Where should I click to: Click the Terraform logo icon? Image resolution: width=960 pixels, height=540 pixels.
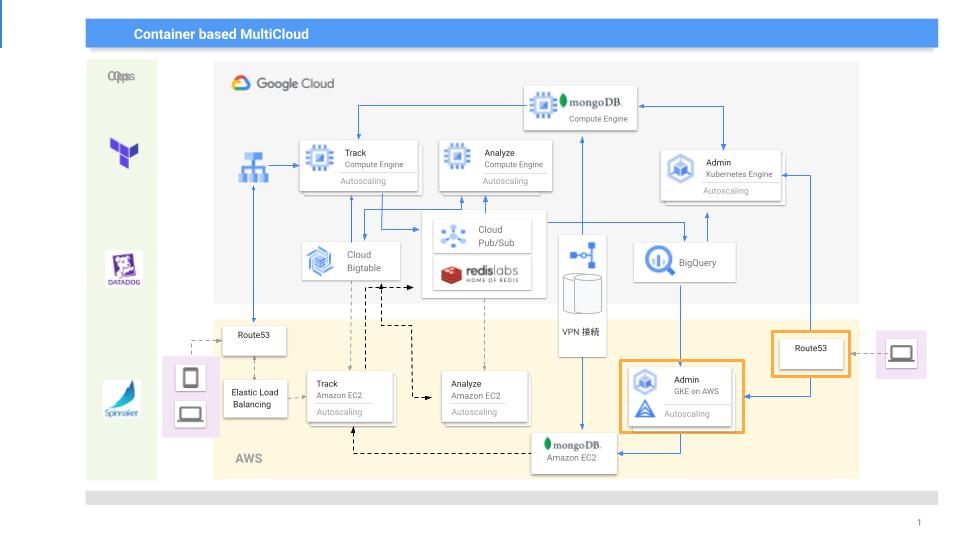(125, 152)
